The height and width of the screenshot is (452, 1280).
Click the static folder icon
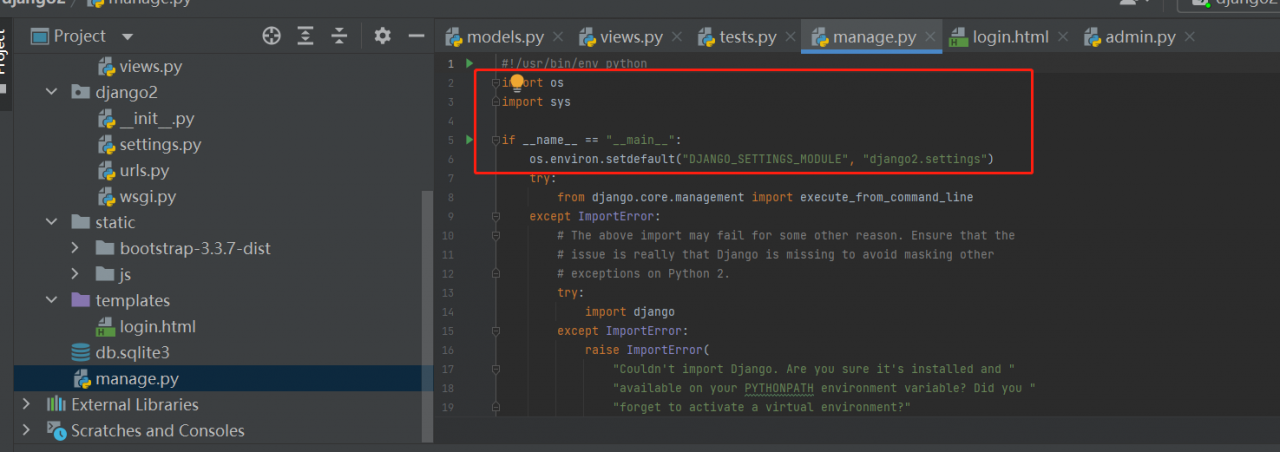[80, 222]
